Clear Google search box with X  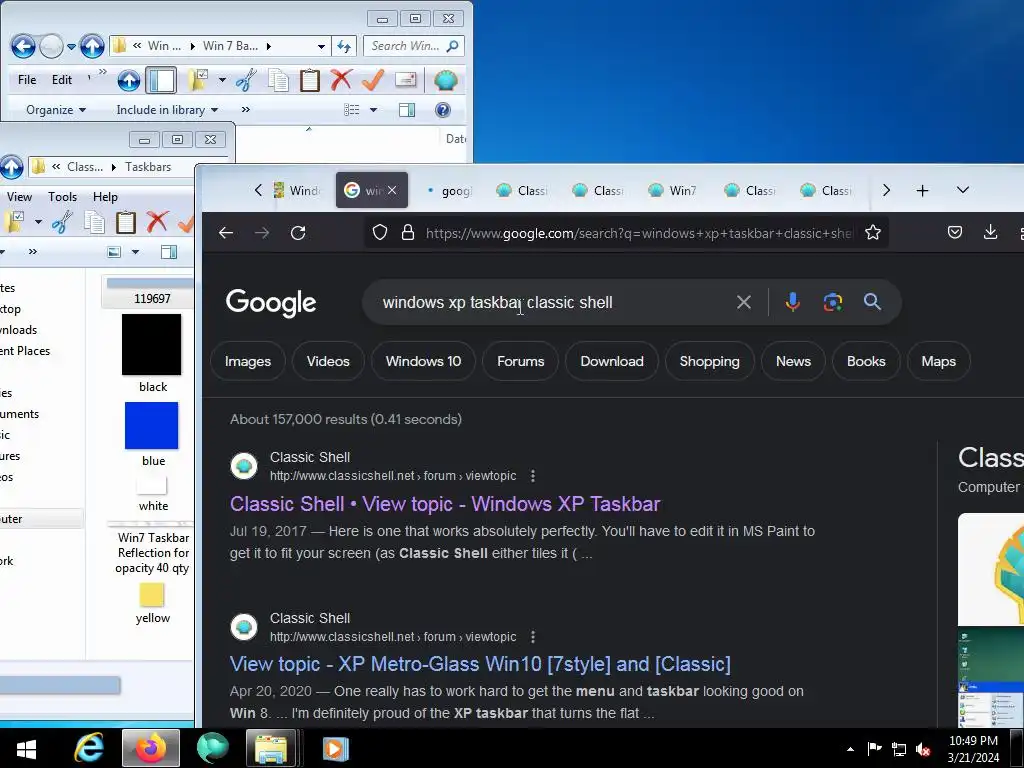click(744, 302)
